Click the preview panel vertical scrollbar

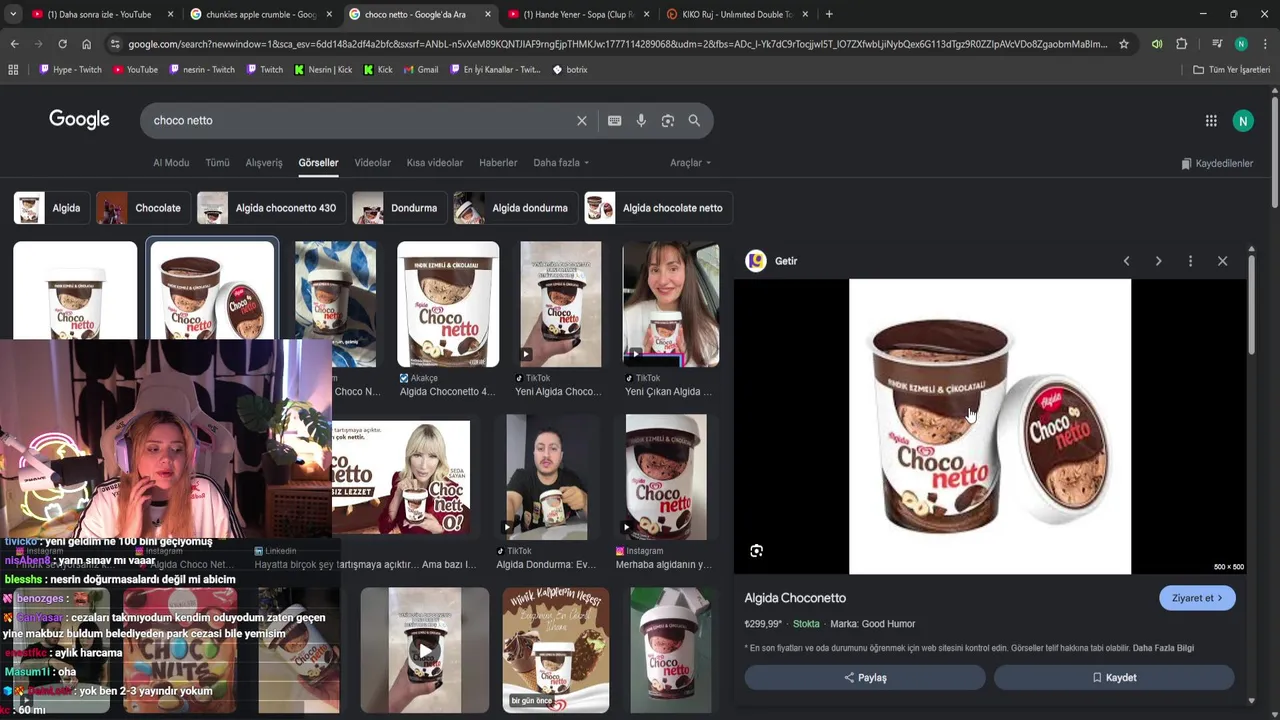pyautogui.click(x=1250, y=303)
